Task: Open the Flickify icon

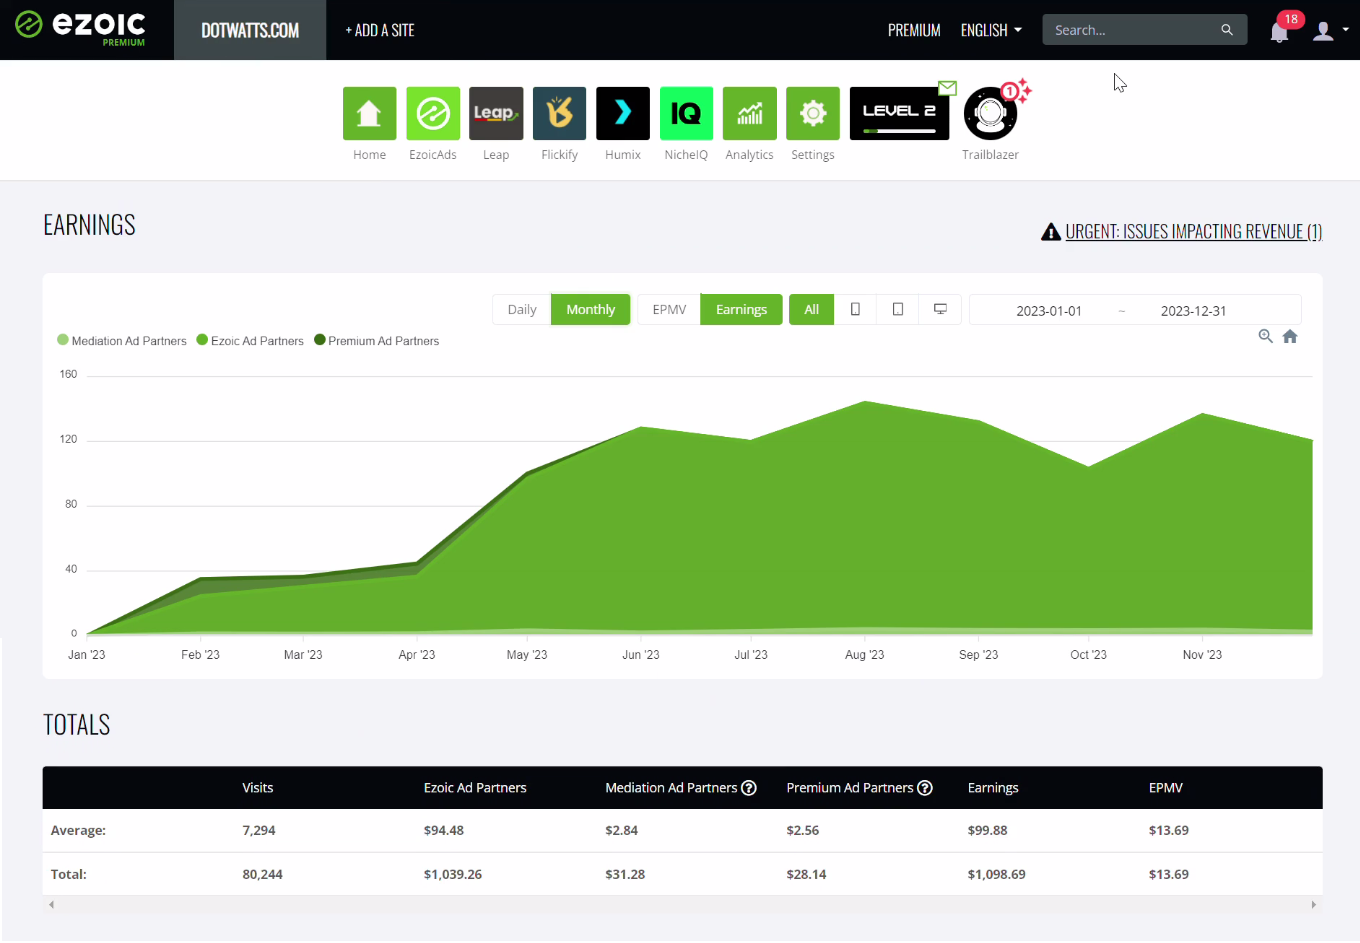Action: click(559, 113)
